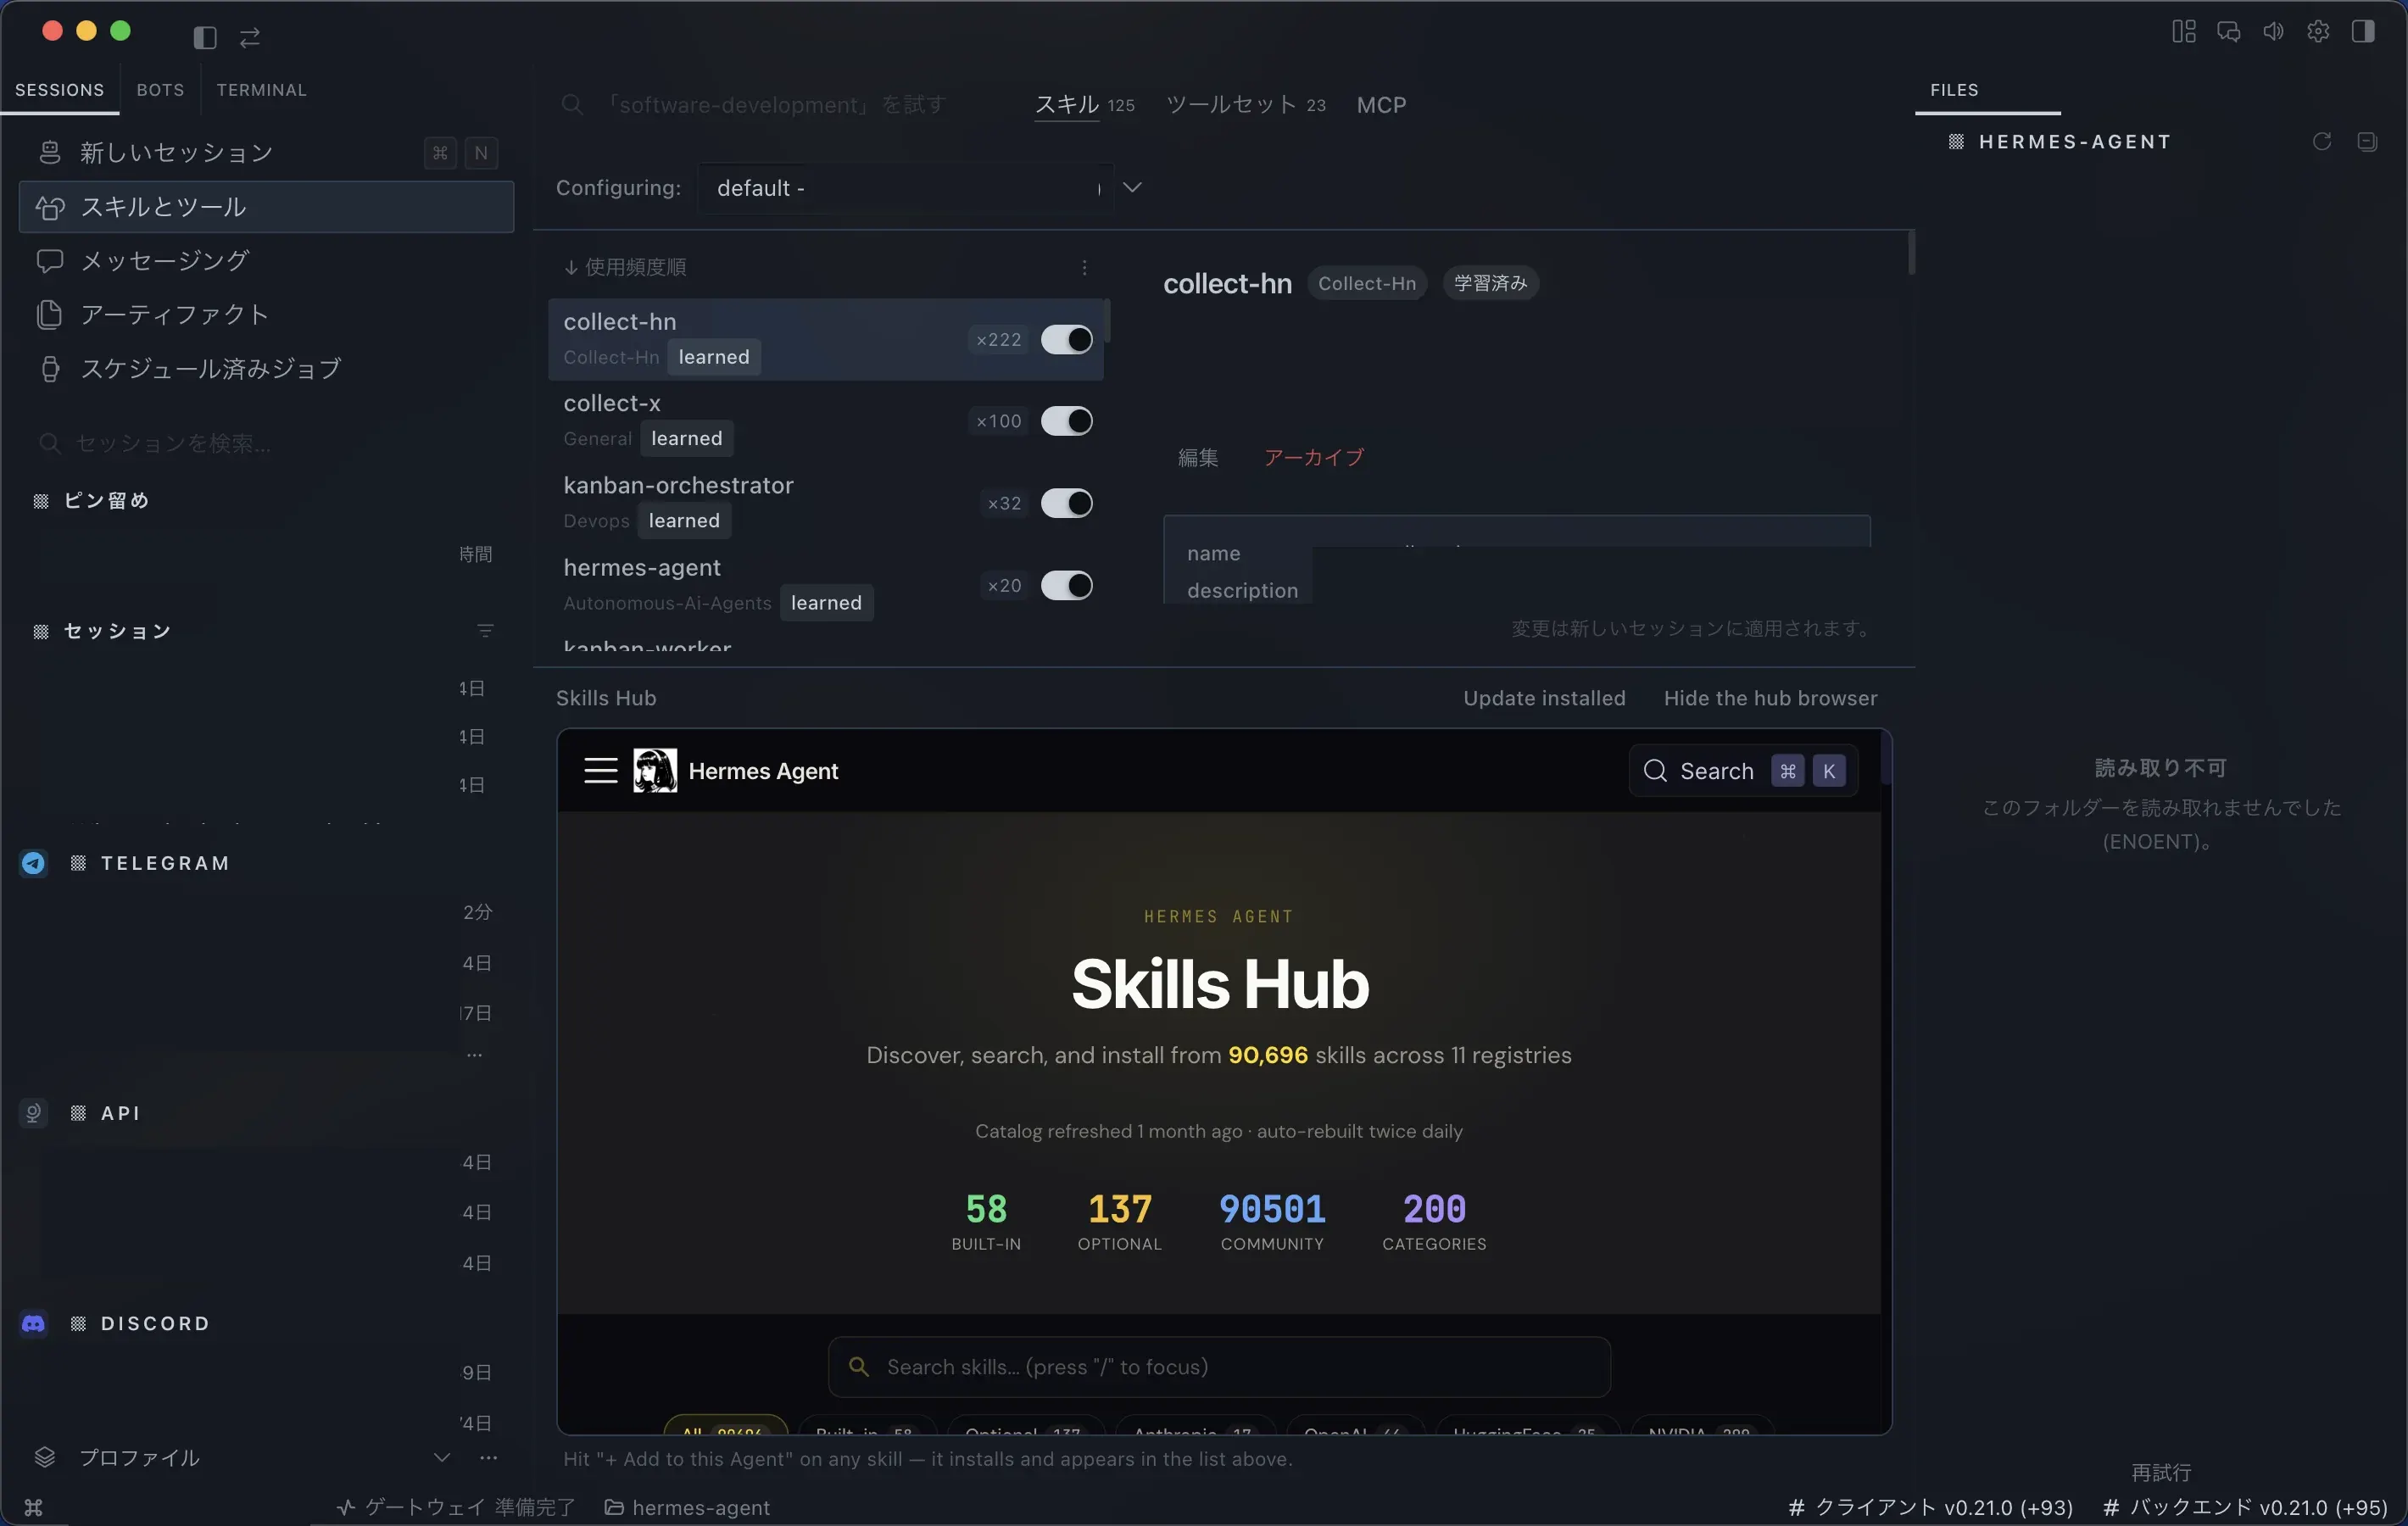Screen dimensions: 2408x1526
Task: Open the three-dot menu beside プロファイル
Action: (488, 1458)
